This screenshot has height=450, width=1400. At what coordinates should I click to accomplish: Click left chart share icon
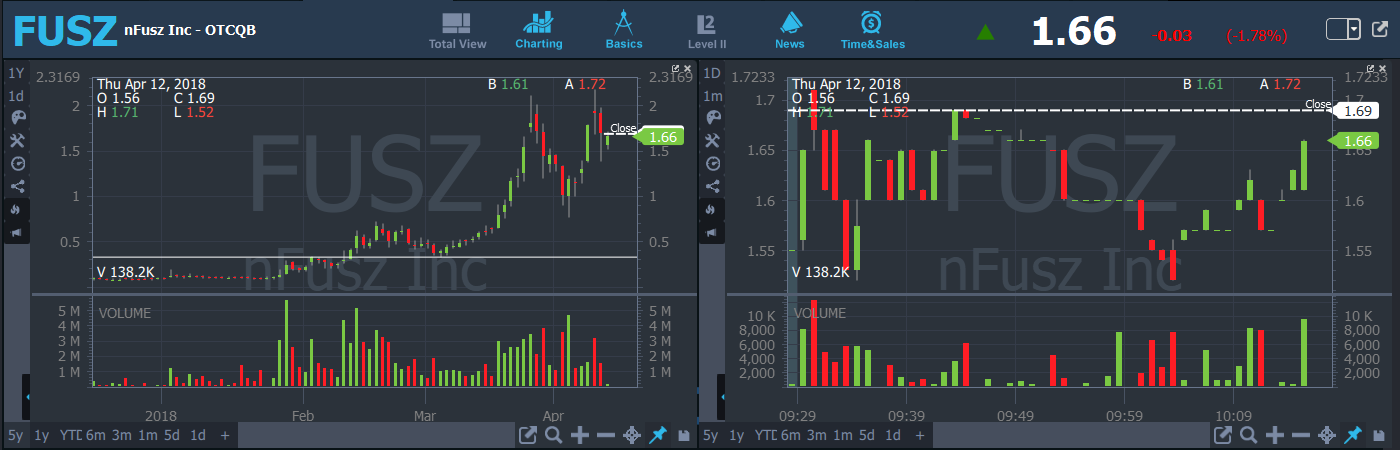16,186
